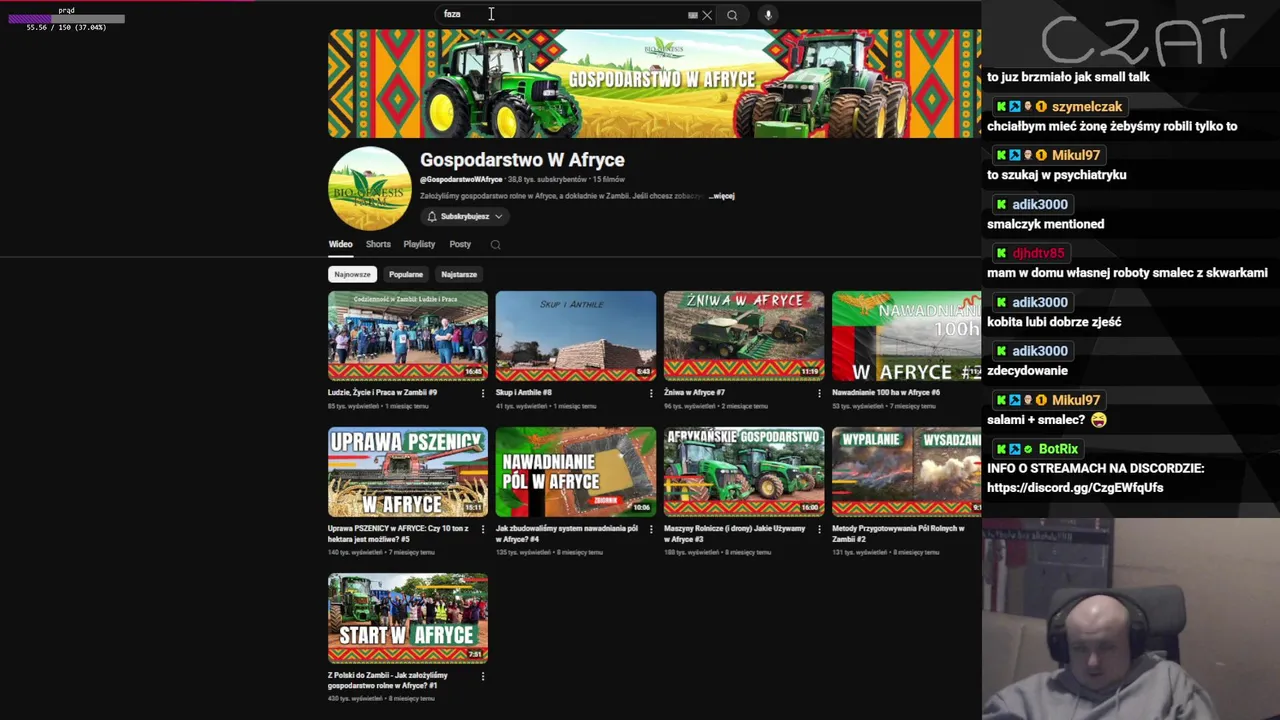Open three-dot menu for 'Skup i Anthile #8'

click(651, 394)
